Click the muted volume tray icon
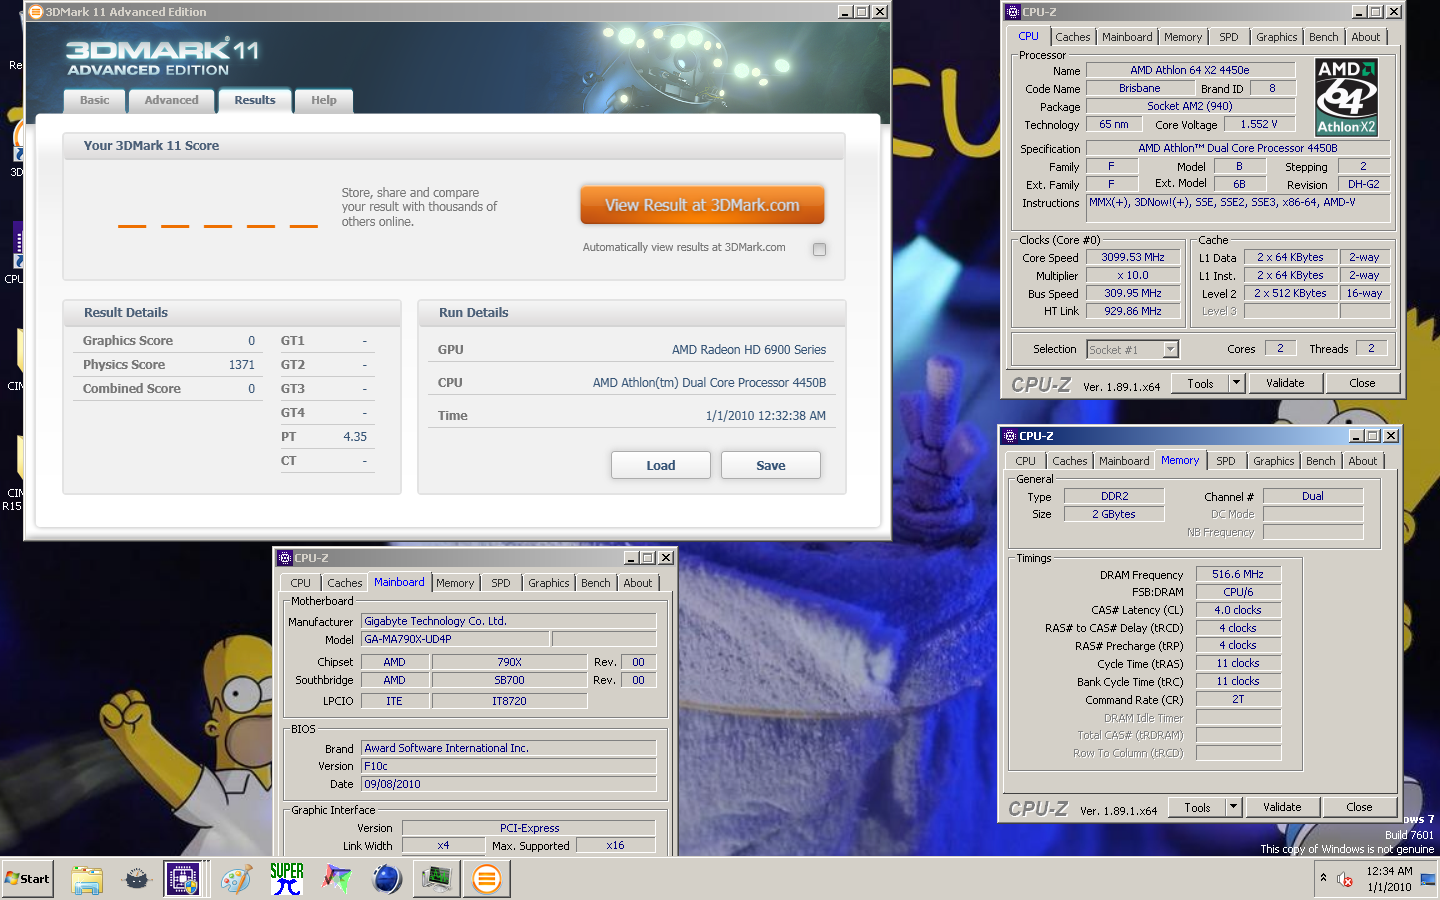Screen dimensions: 1440x900 pyautogui.click(x=1345, y=879)
